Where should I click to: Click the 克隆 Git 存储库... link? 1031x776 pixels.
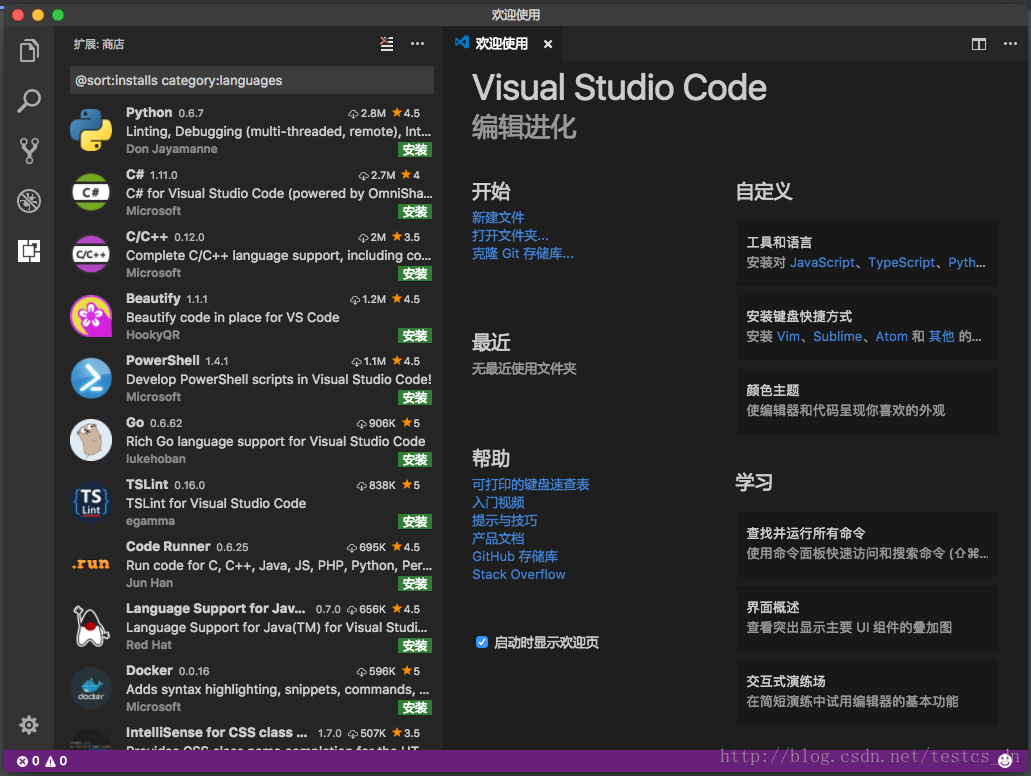[x=523, y=253]
